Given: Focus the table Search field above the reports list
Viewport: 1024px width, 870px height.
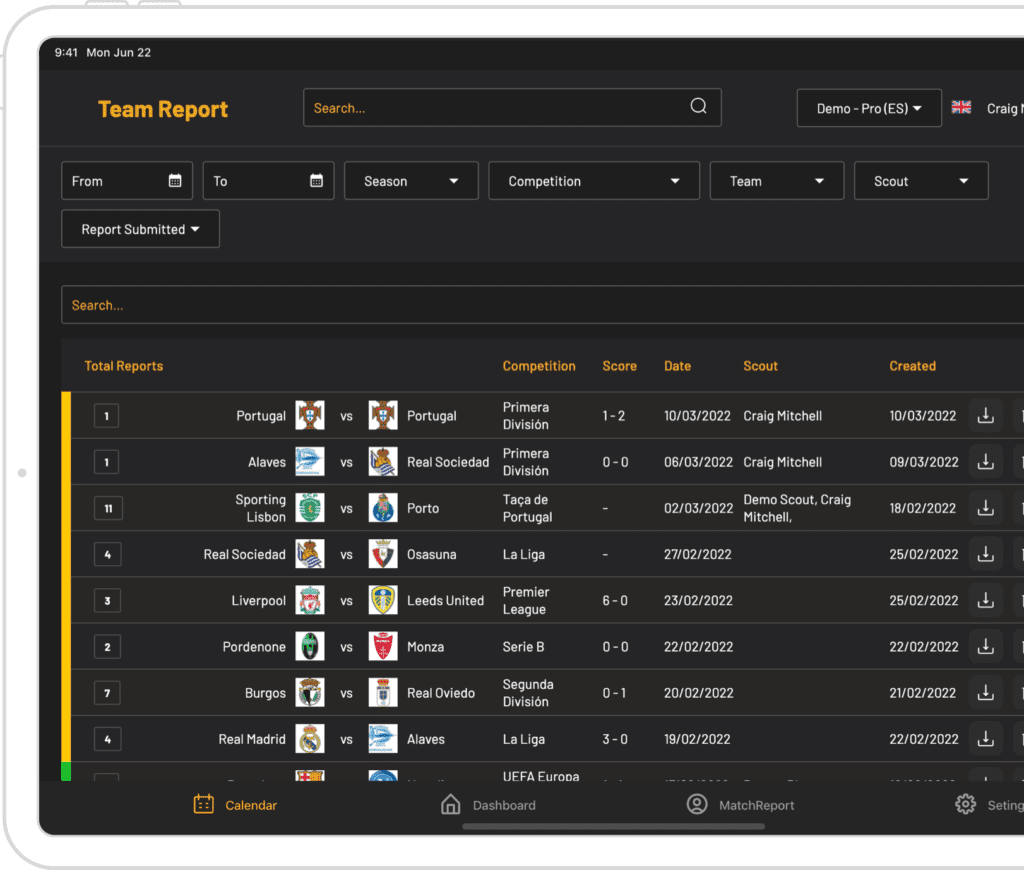Looking at the screenshot, I should click(x=540, y=305).
